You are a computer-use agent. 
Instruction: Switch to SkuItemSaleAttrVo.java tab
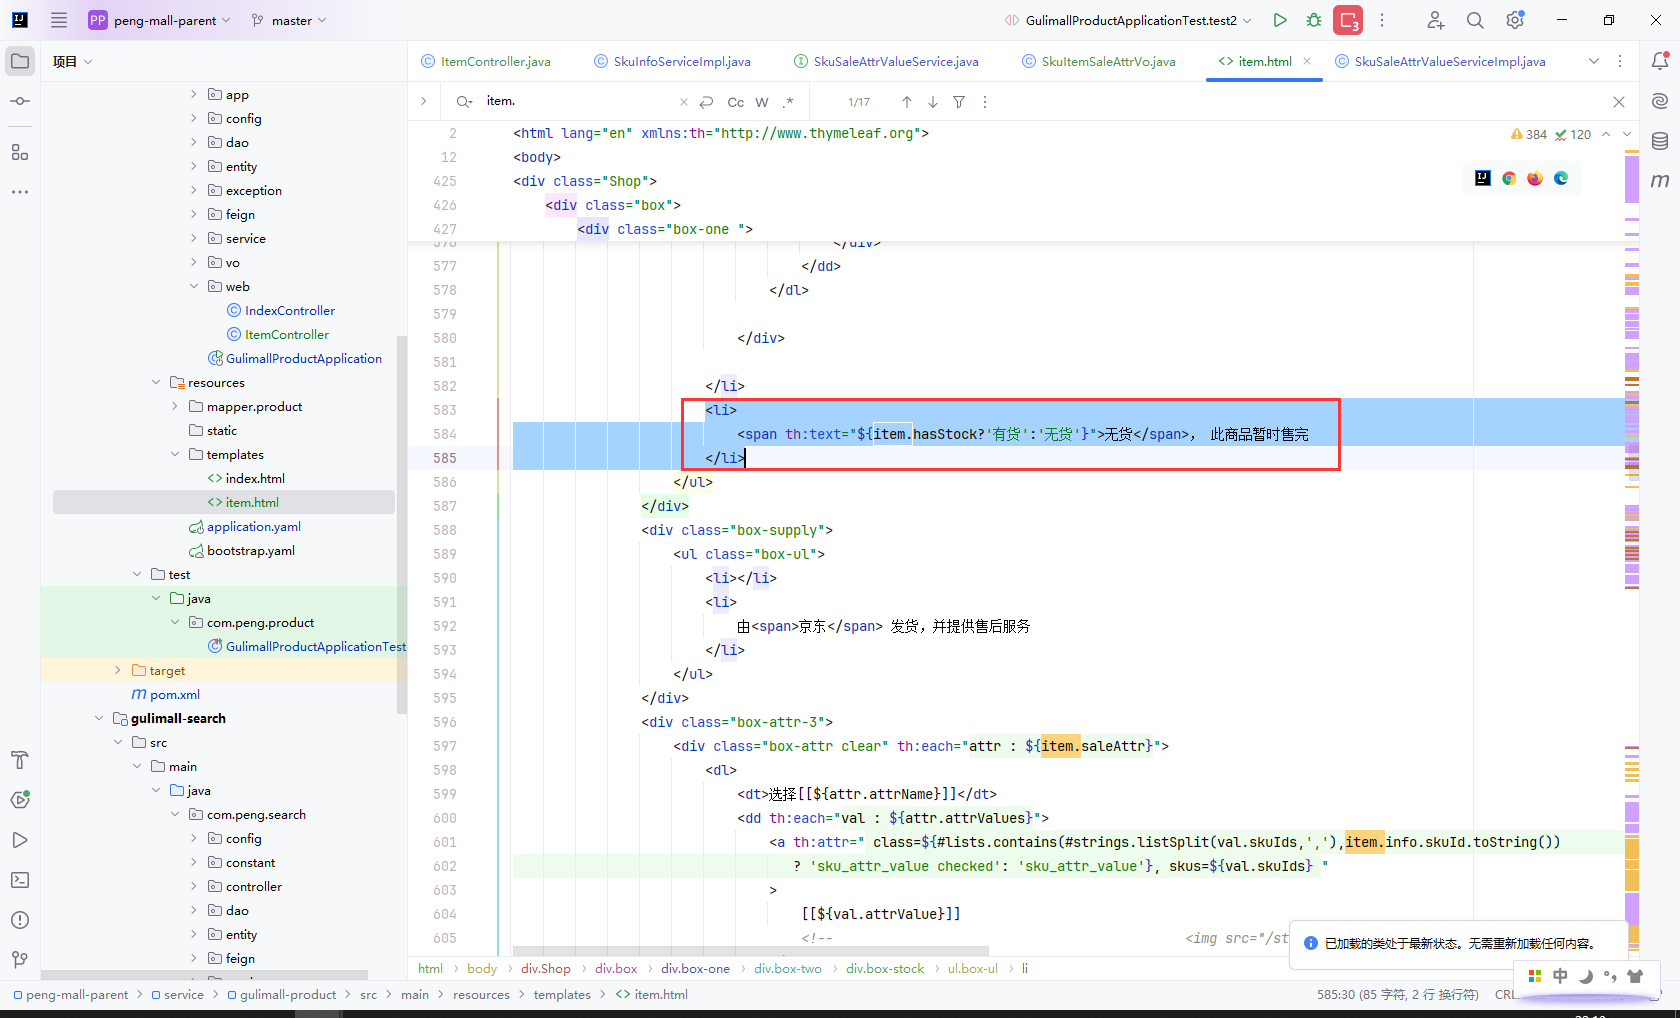coord(1099,61)
